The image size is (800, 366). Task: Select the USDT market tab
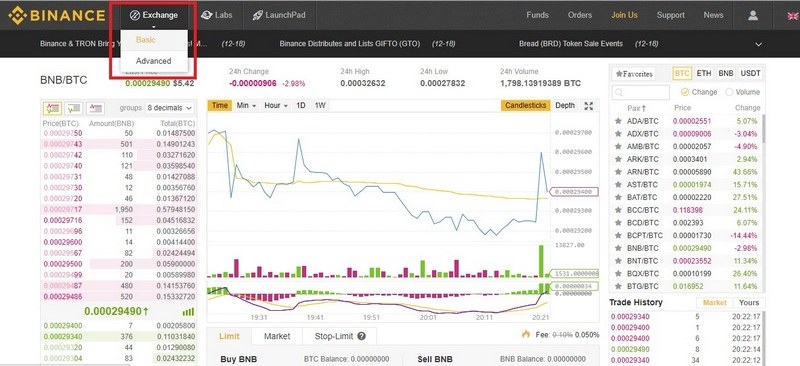click(751, 74)
